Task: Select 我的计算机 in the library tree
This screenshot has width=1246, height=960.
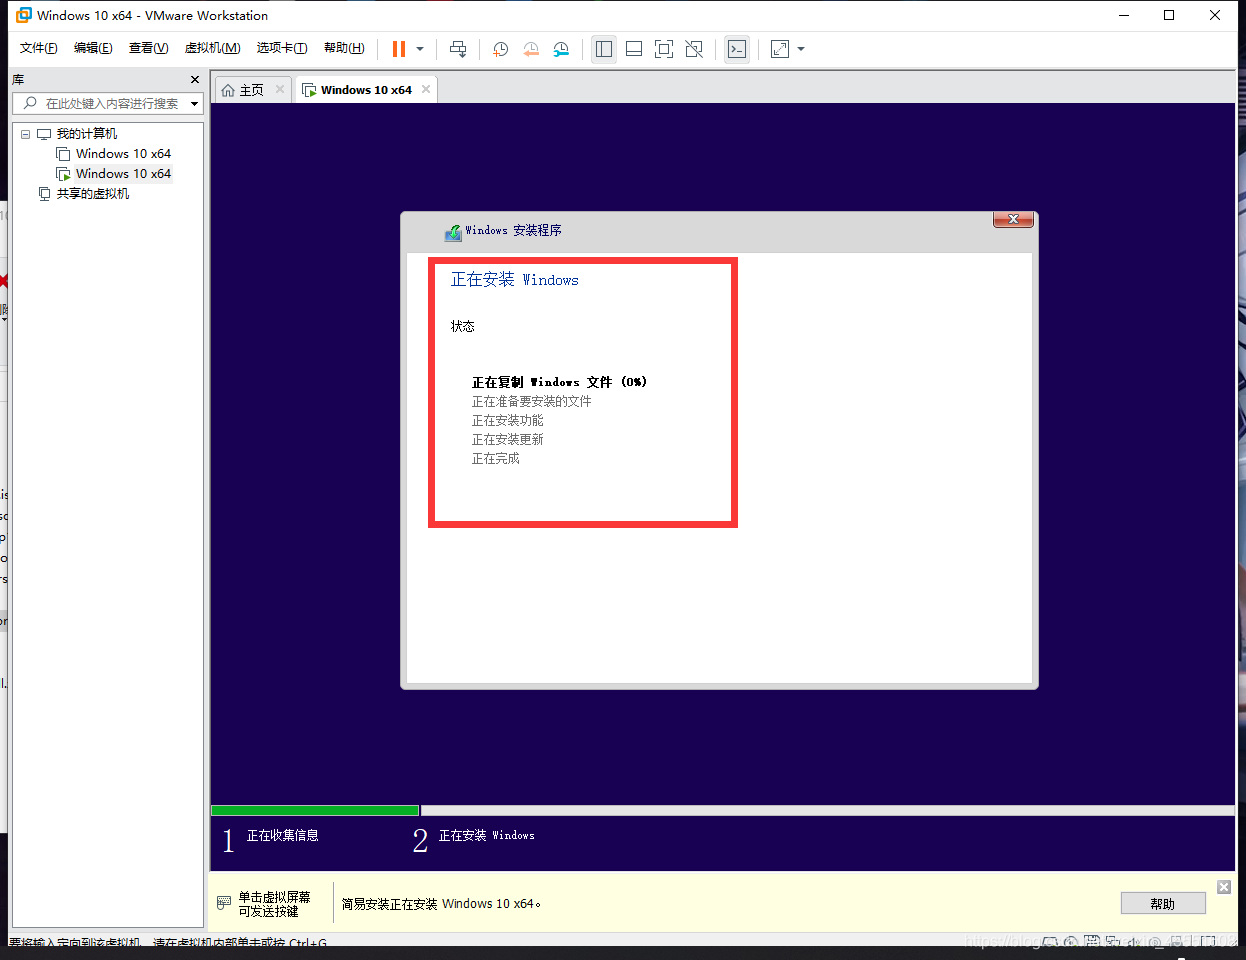Action: (x=86, y=134)
